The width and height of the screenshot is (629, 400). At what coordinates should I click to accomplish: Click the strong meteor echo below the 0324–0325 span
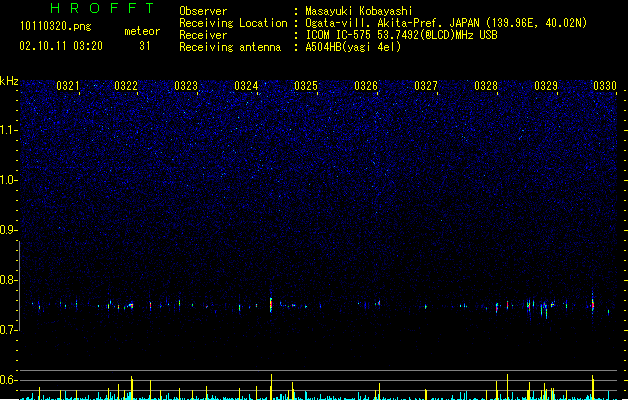(x=271, y=304)
